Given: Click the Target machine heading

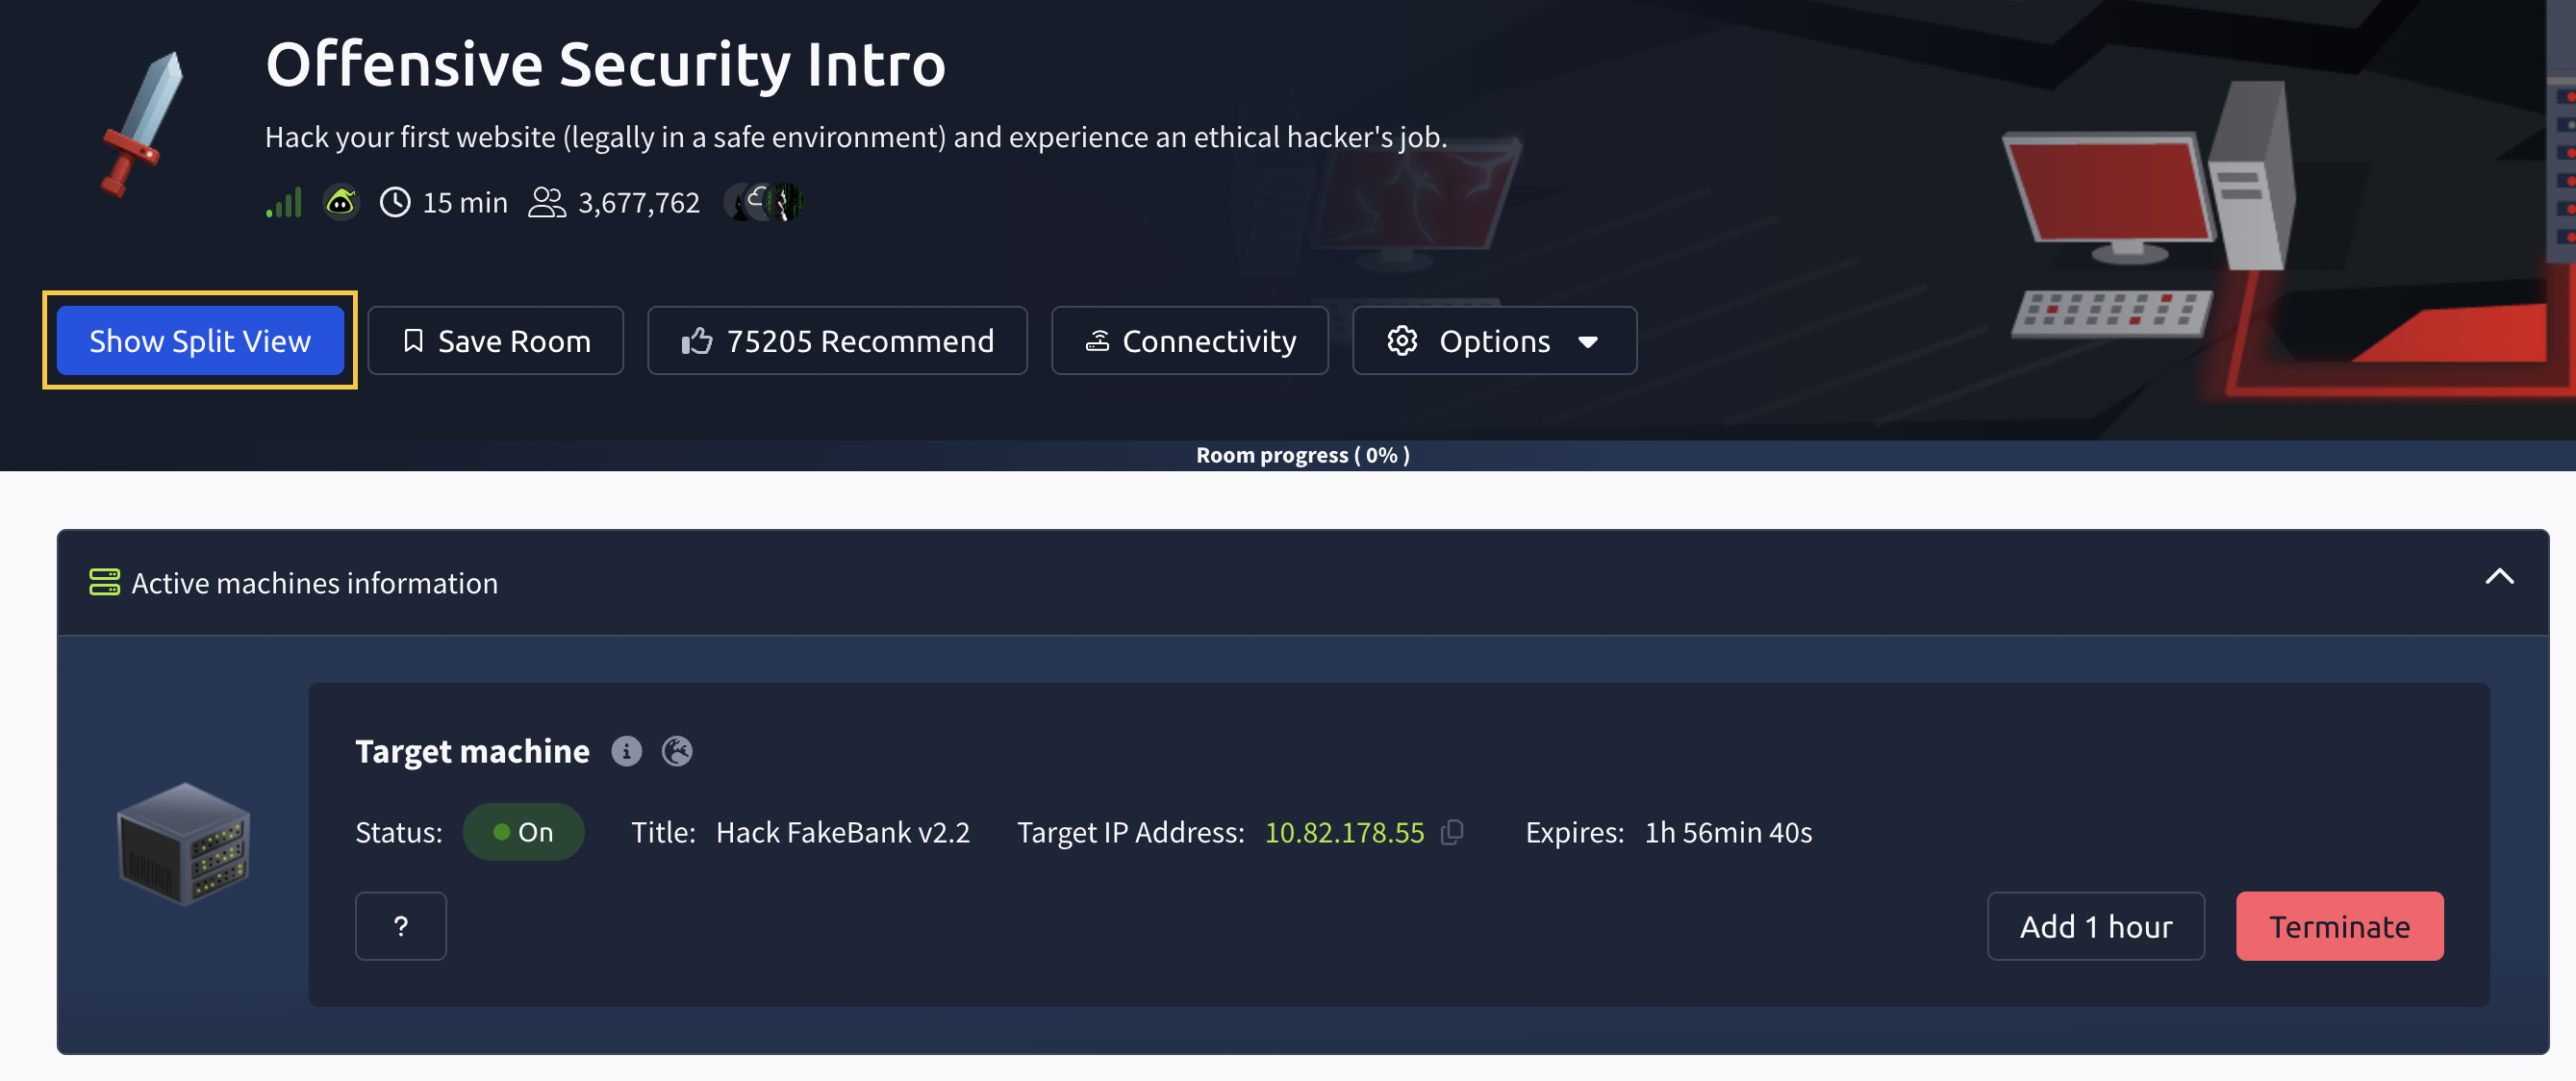Looking at the screenshot, I should pos(472,751).
